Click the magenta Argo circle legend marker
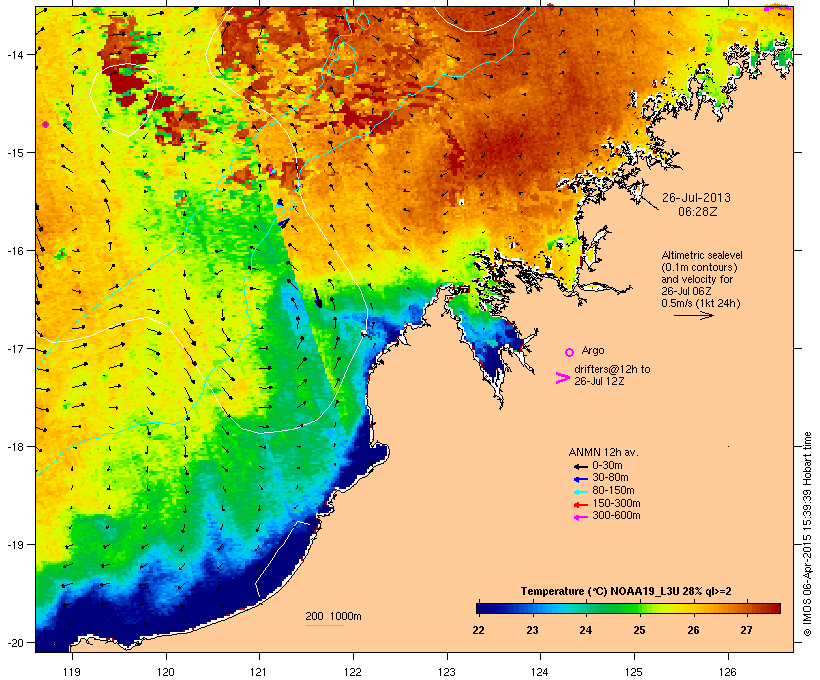 (x=570, y=352)
